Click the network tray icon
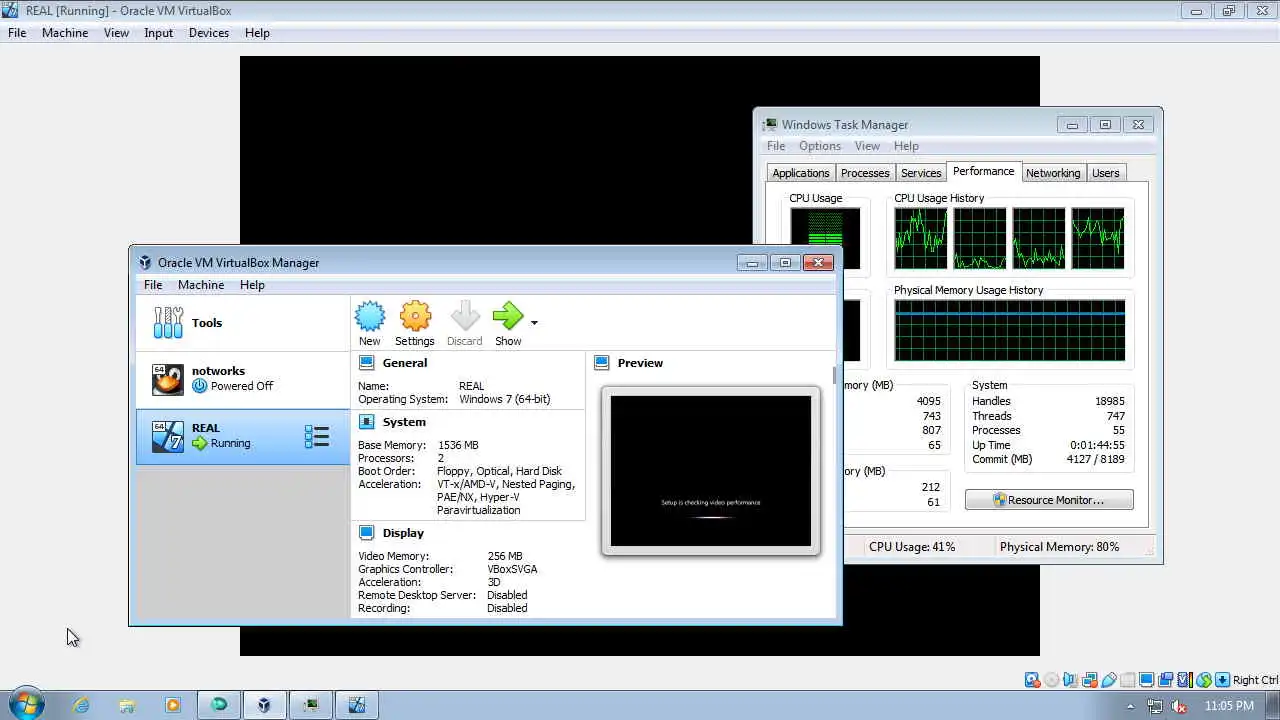The height and width of the screenshot is (720, 1280). tap(1155, 706)
